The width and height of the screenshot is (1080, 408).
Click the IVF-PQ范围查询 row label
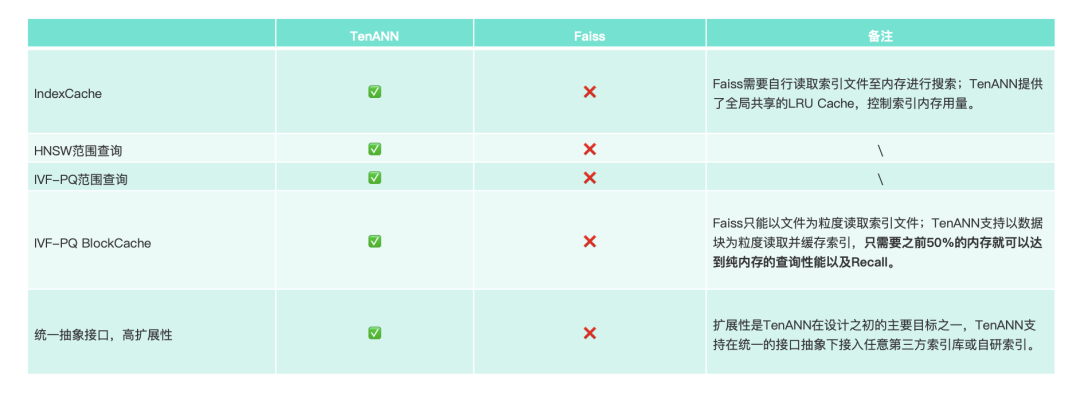(82, 179)
